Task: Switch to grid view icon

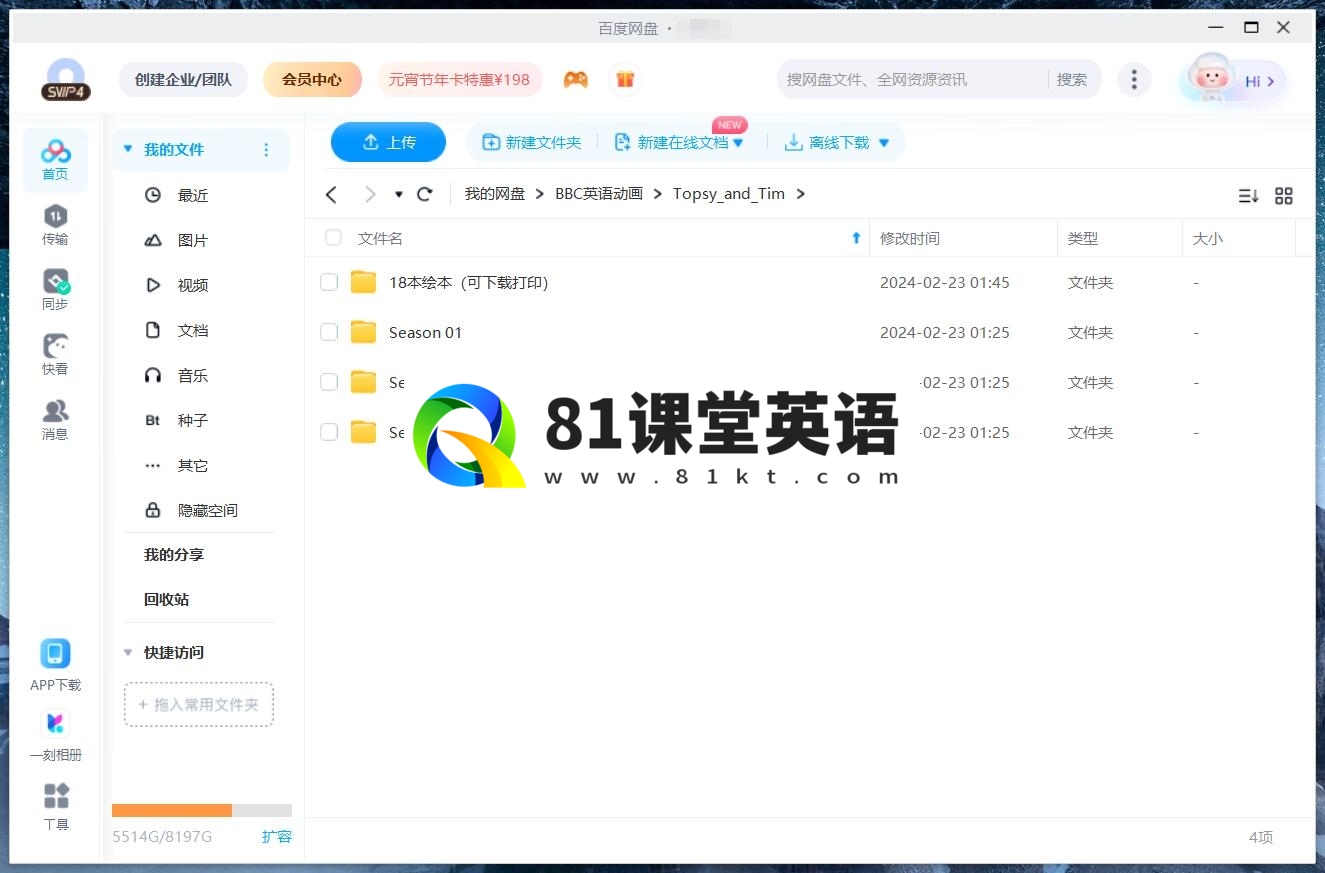Action: click(x=1284, y=196)
